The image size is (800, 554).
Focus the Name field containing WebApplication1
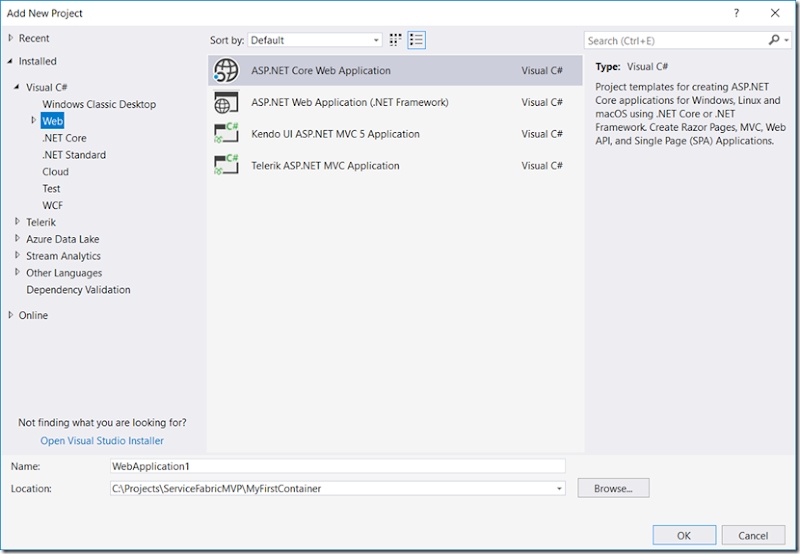pos(337,466)
